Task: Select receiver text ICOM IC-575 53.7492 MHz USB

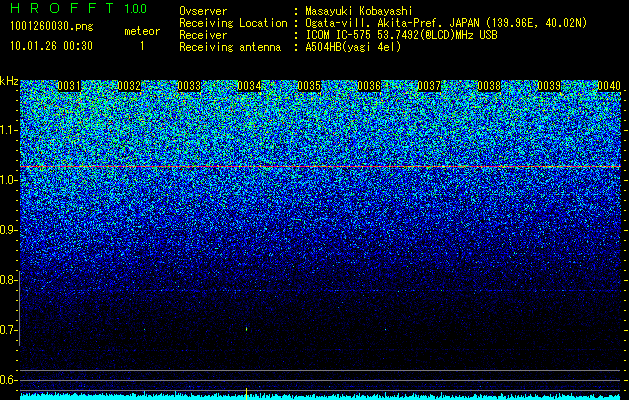Action: [x=401, y=35]
